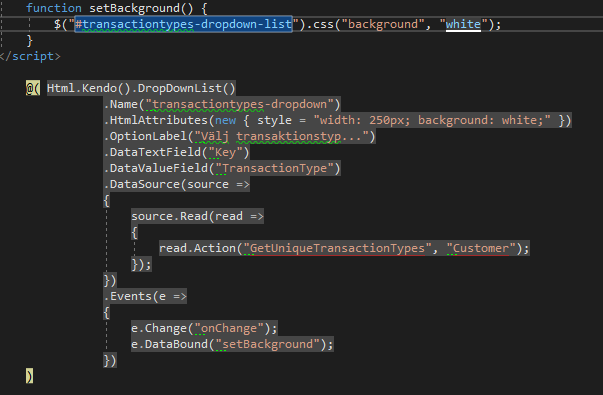
Task: Click the closing script tag
Action: pyautogui.click(x=30, y=56)
